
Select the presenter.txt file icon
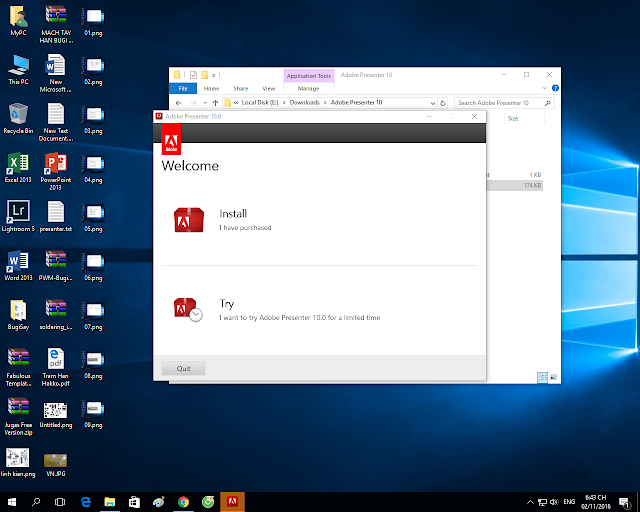(x=56, y=217)
